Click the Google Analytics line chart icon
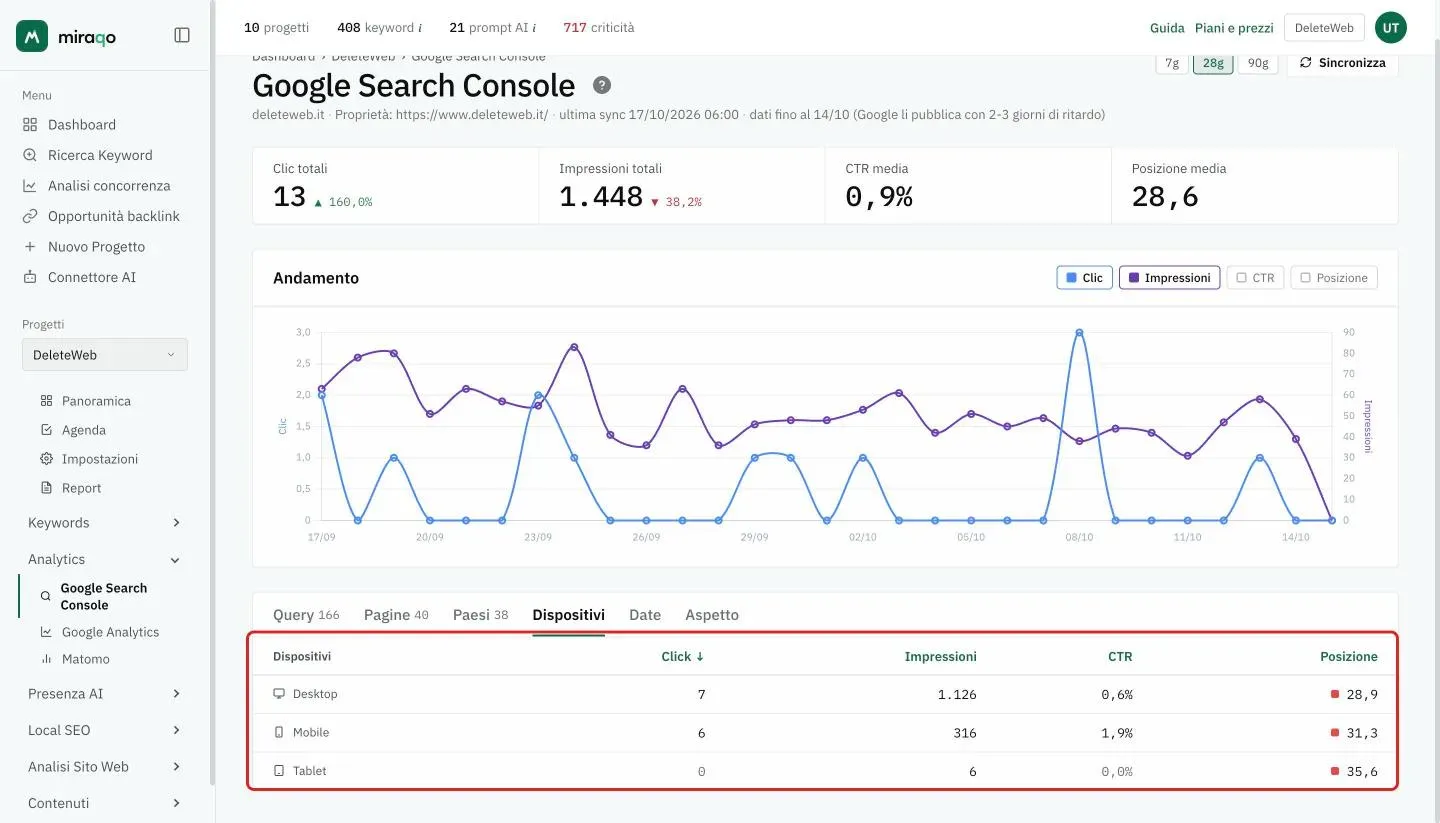 pos(46,632)
